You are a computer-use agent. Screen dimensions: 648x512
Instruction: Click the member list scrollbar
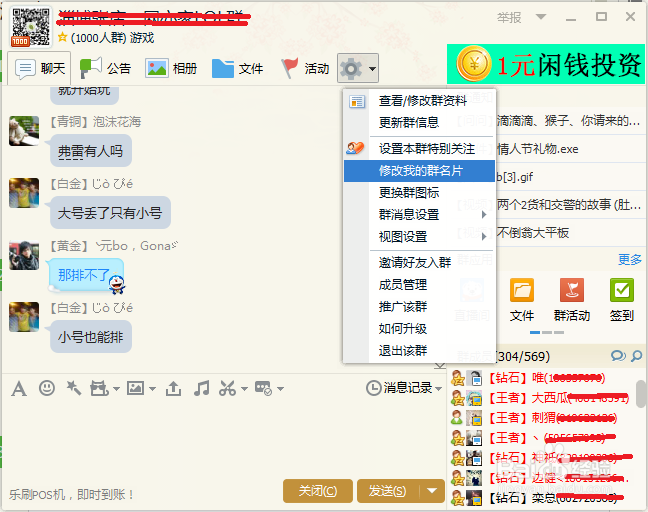click(641, 394)
